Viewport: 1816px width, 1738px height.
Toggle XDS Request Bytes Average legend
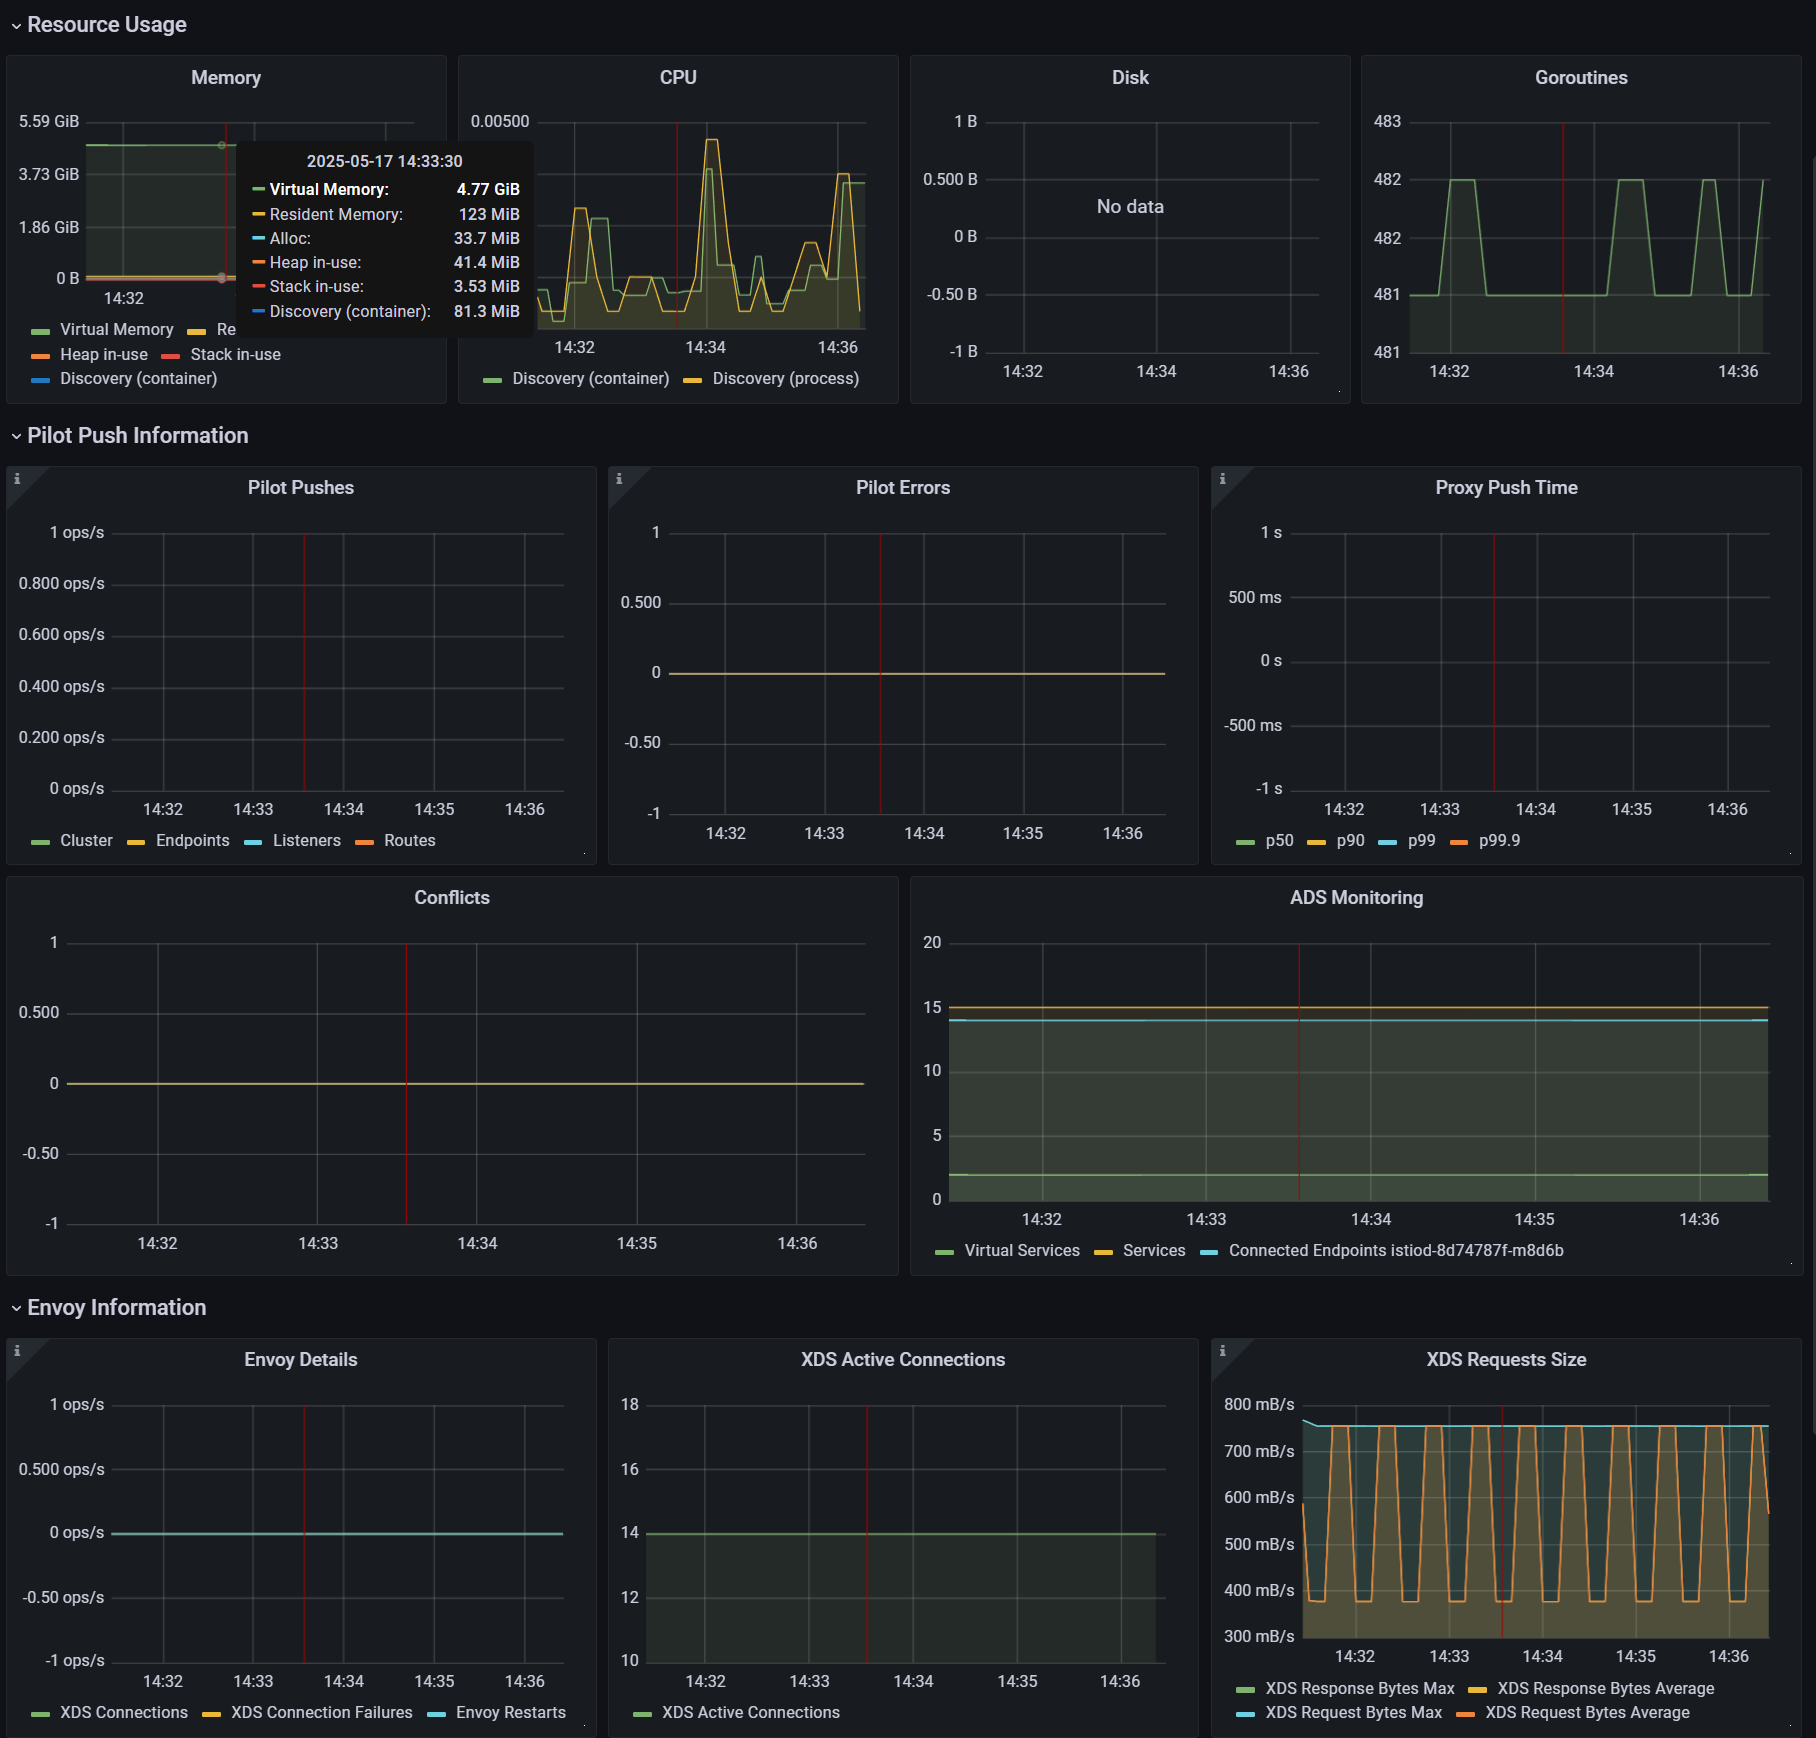[x=1587, y=1713]
